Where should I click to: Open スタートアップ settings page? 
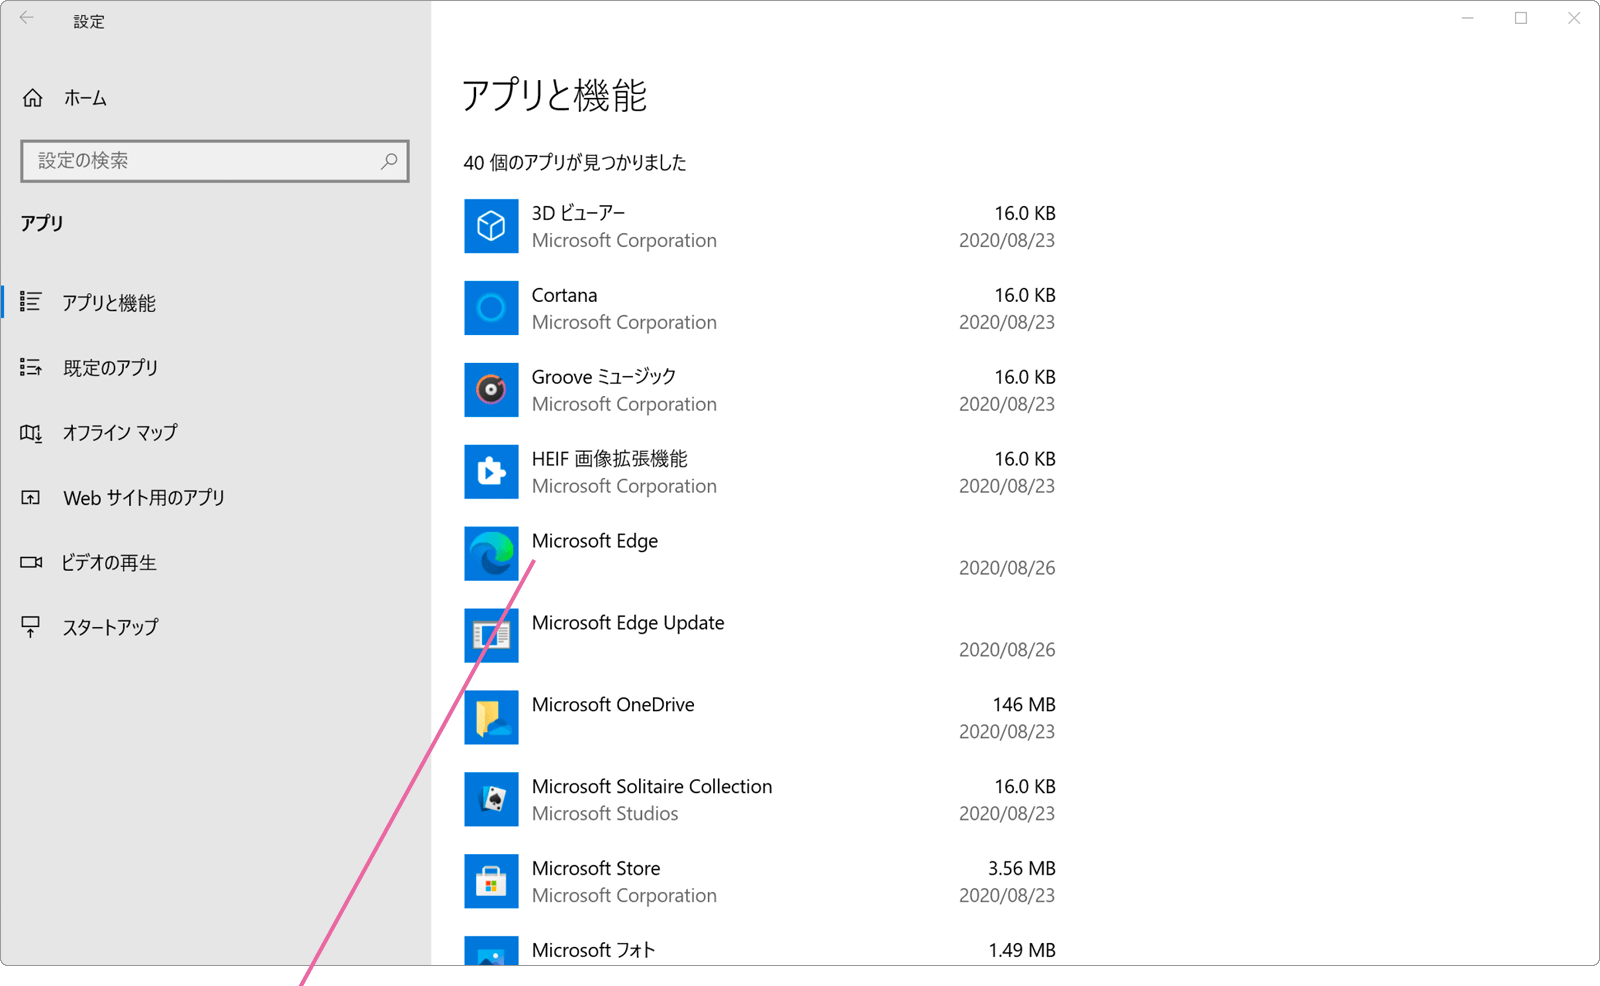tap(110, 628)
